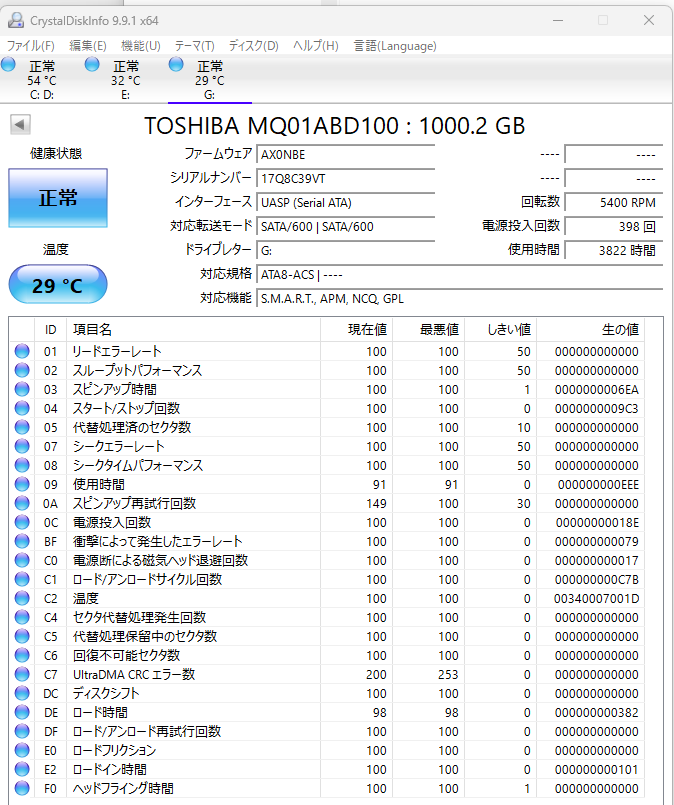Click the CrystalDiskInfo app icon in title bar
Image resolution: width=674 pixels, height=805 pixels.
[16, 21]
